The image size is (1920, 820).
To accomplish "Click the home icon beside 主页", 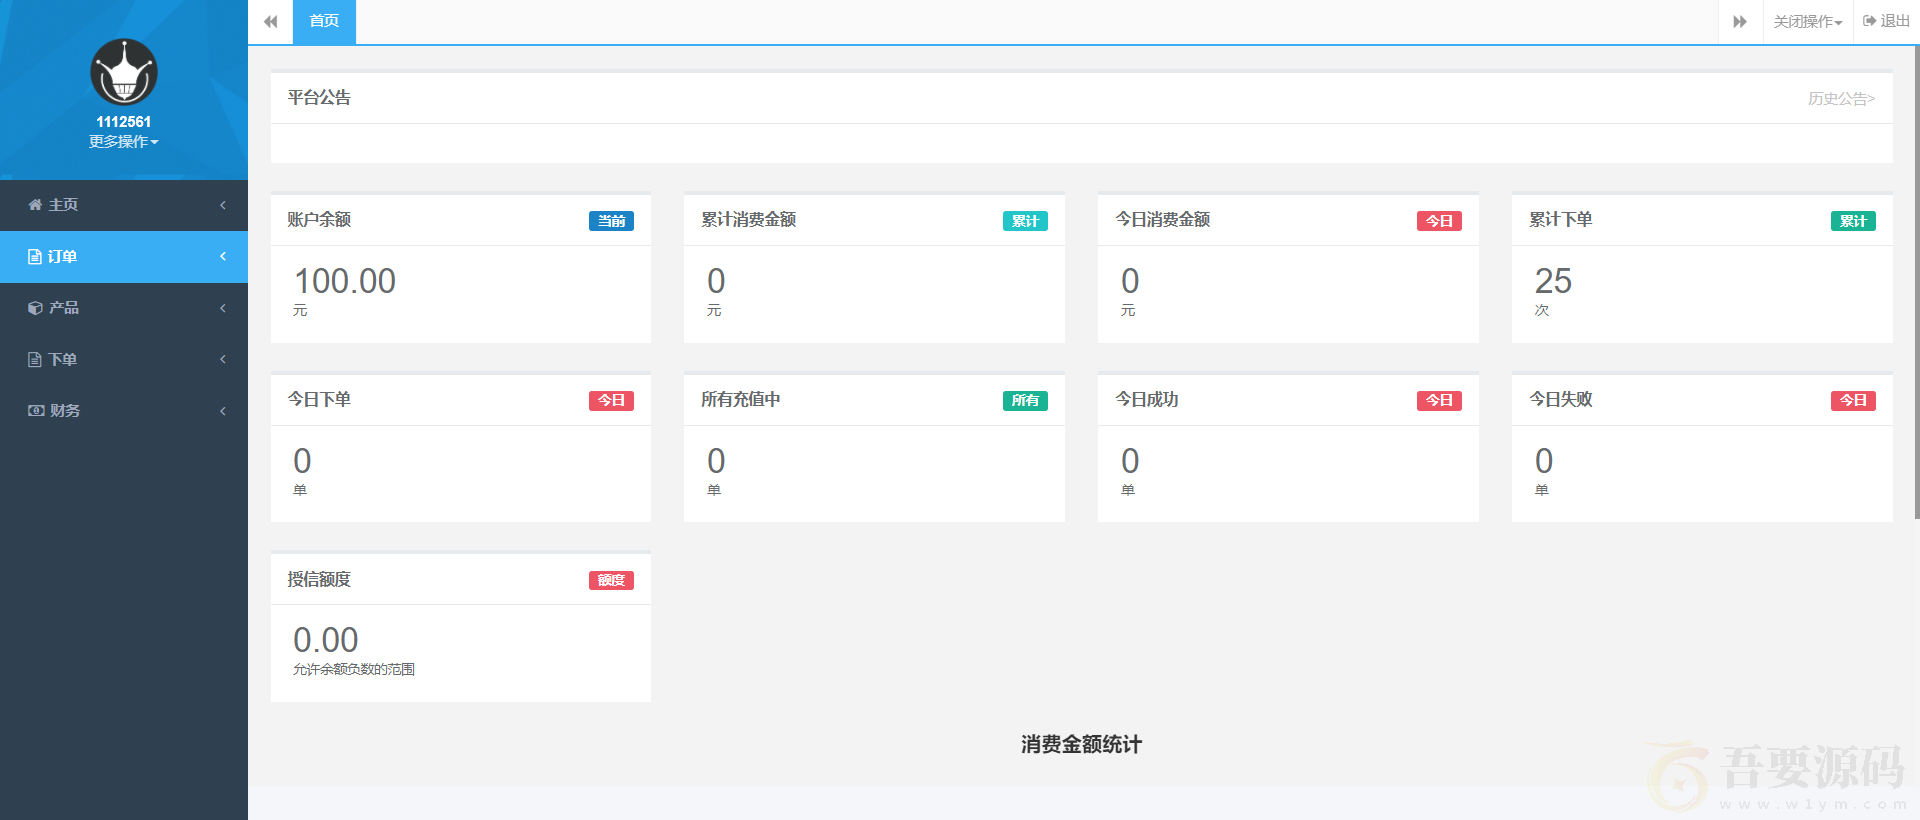I will 35,205.
